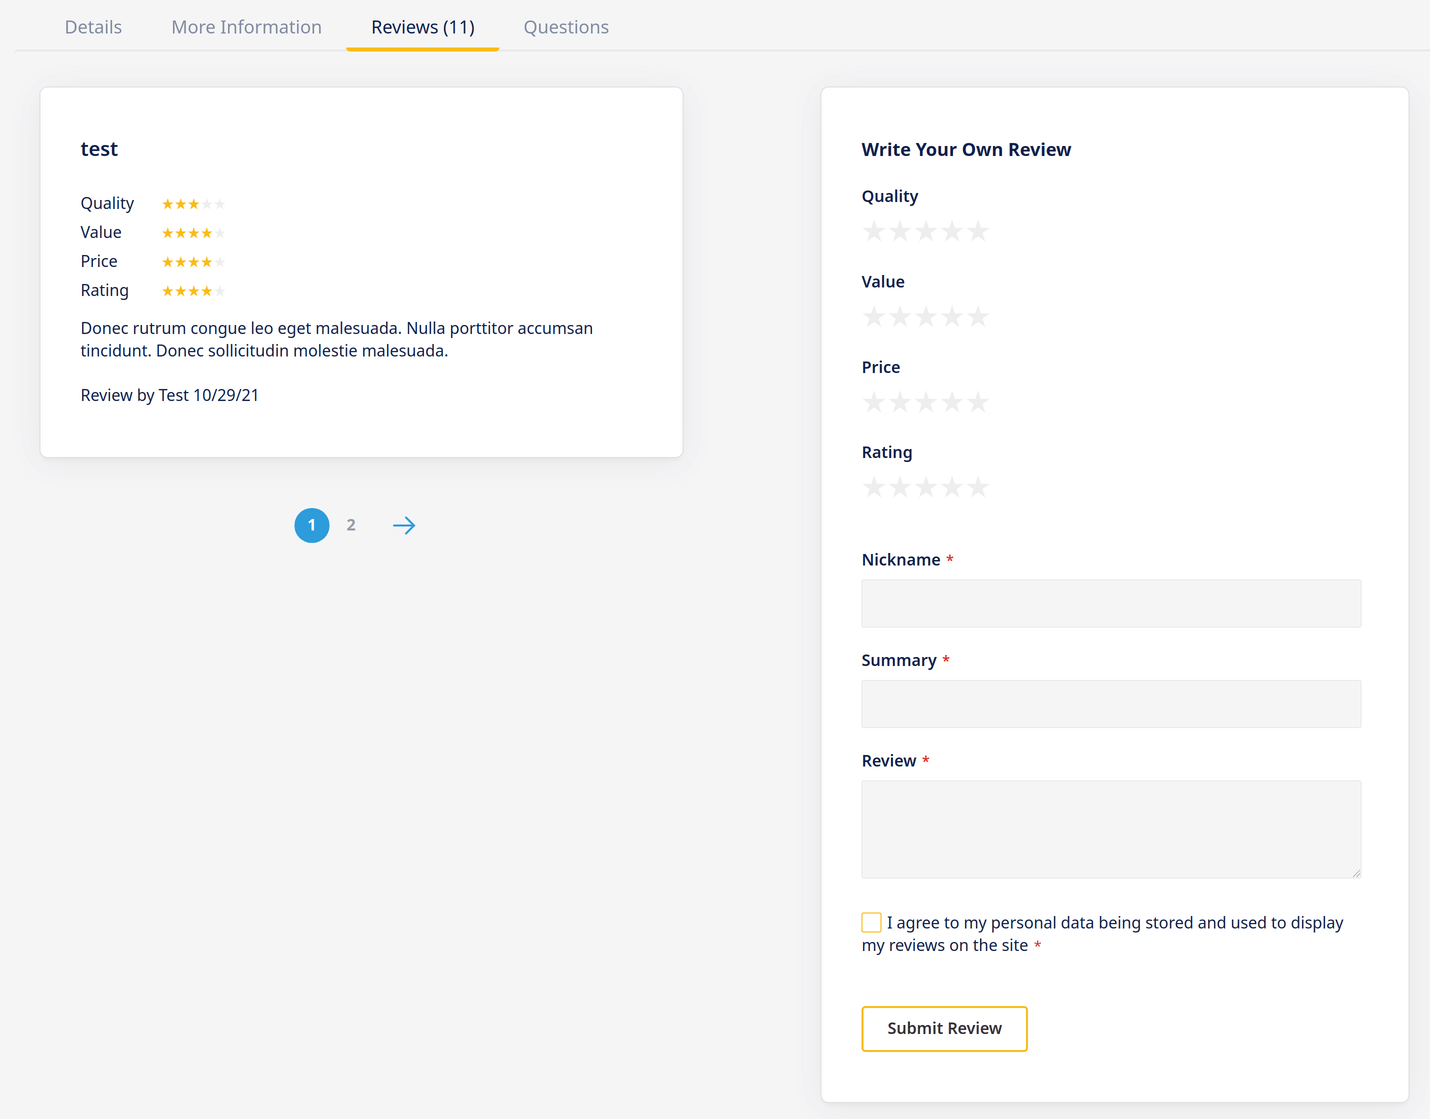Click the Price stars in test review
This screenshot has width=1430, height=1119.
pyautogui.click(x=194, y=262)
